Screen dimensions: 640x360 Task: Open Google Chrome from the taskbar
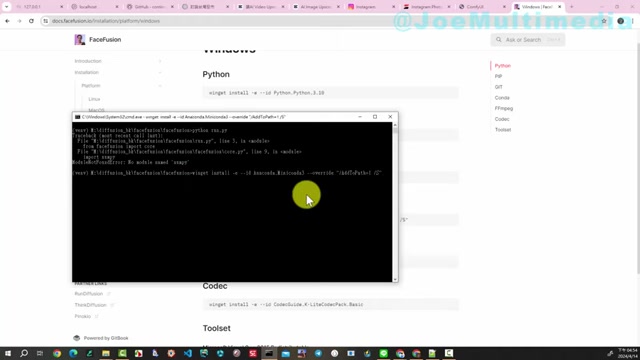point(57,353)
